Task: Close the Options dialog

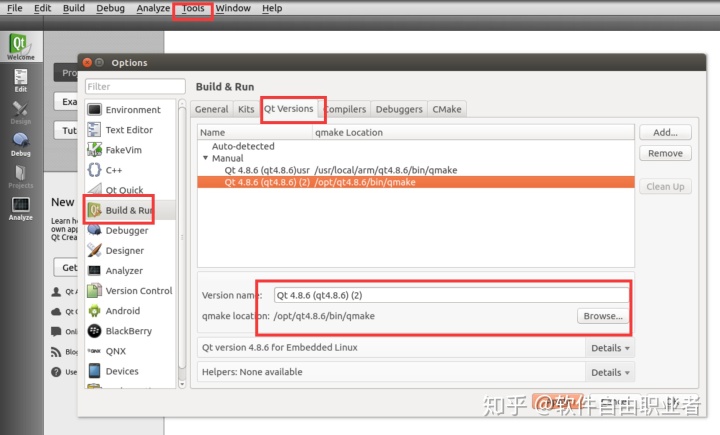Action: [x=87, y=62]
